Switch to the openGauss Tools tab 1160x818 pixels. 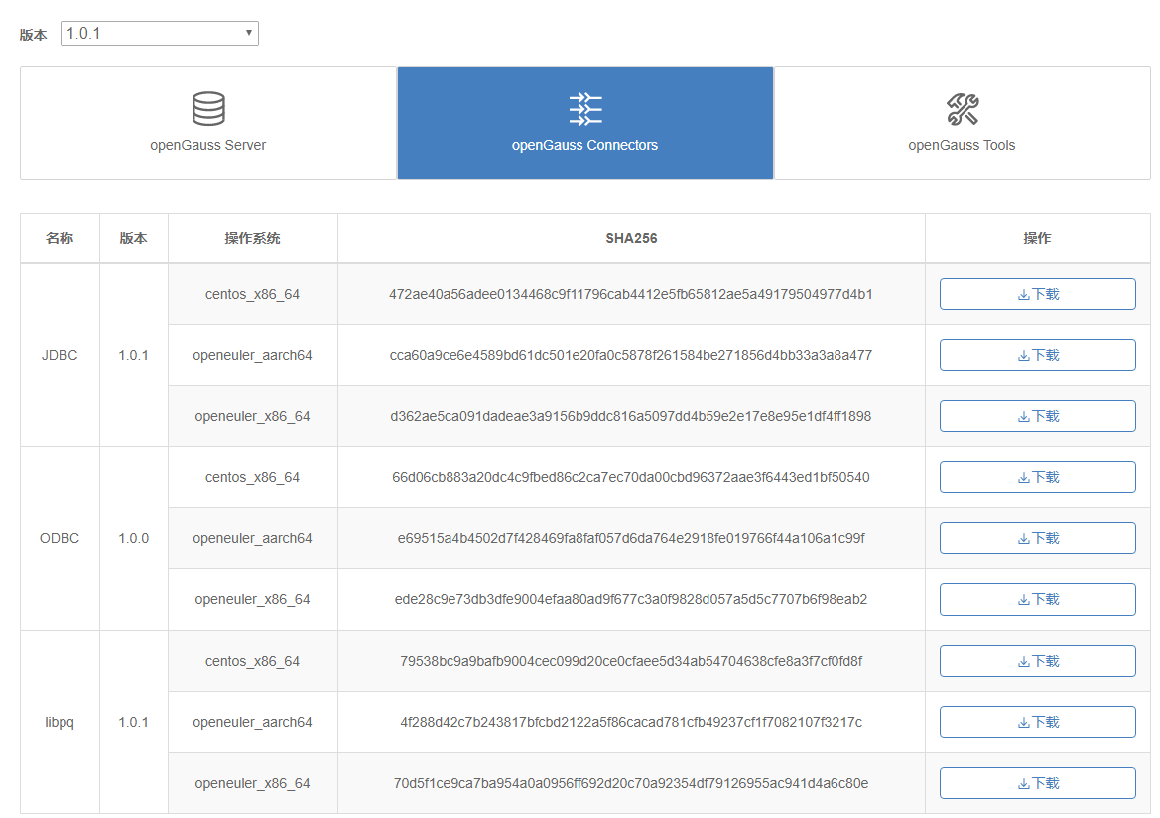coord(961,123)
